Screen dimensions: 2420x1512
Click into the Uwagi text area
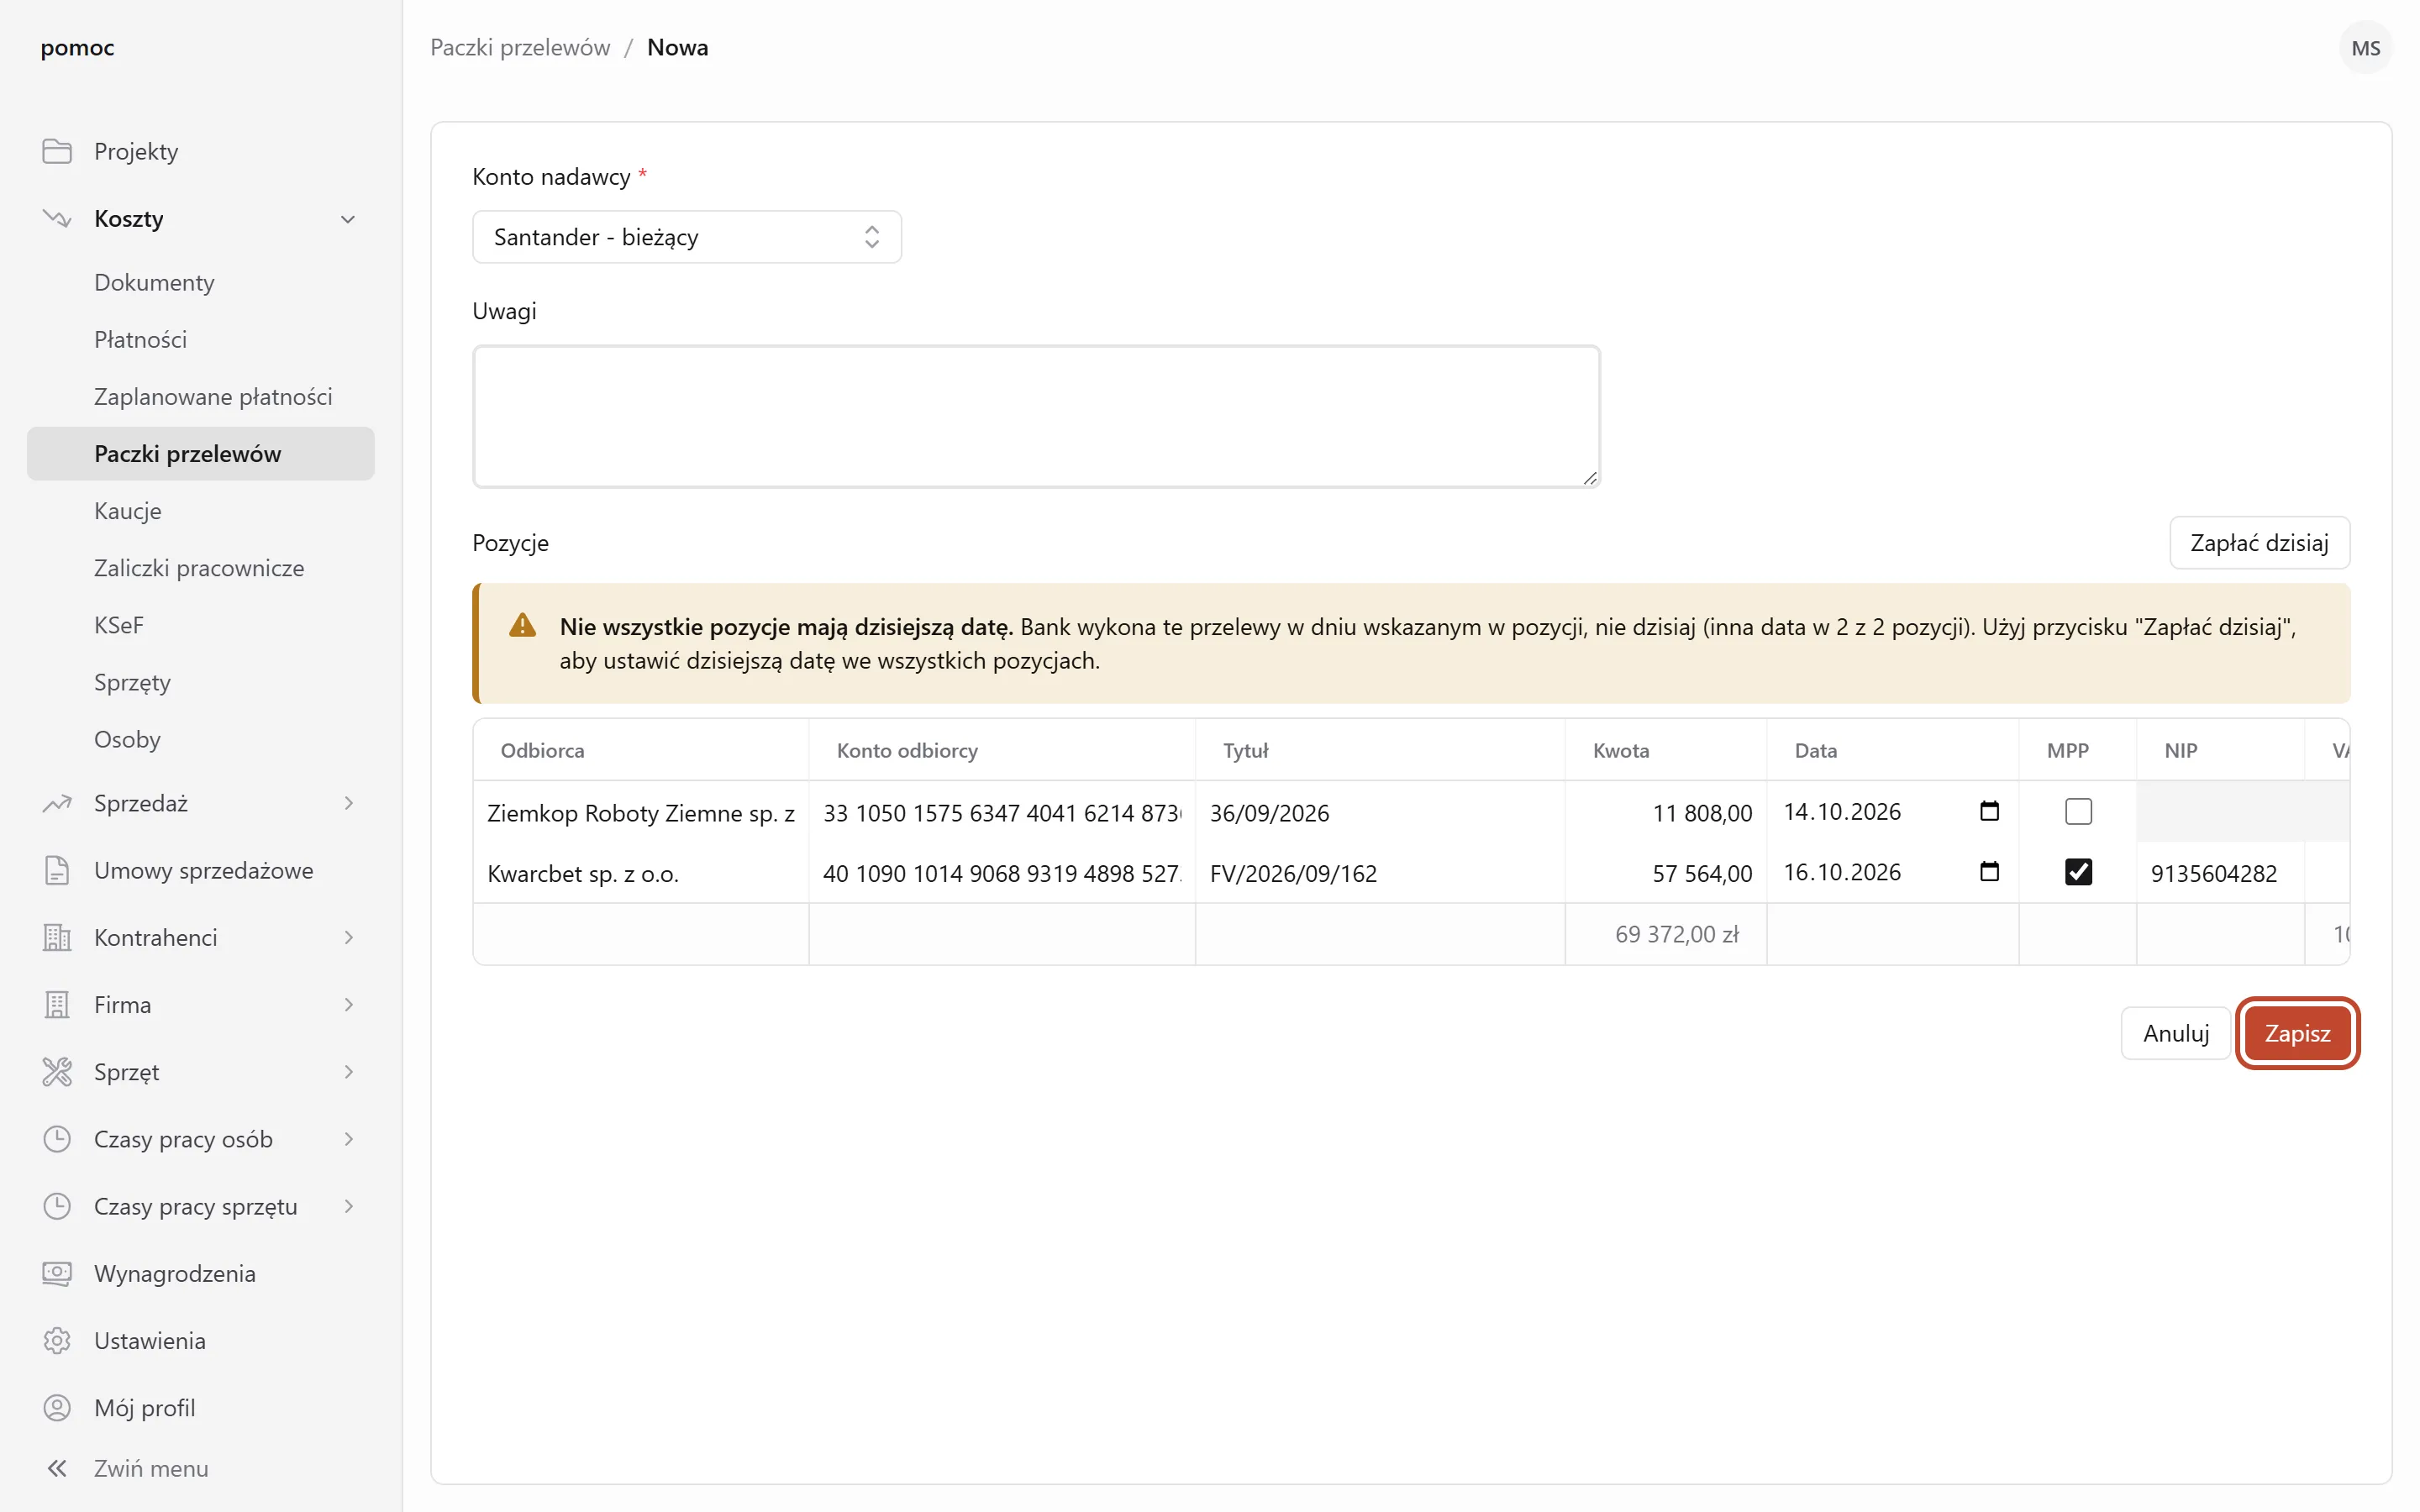coord(1036,417)
